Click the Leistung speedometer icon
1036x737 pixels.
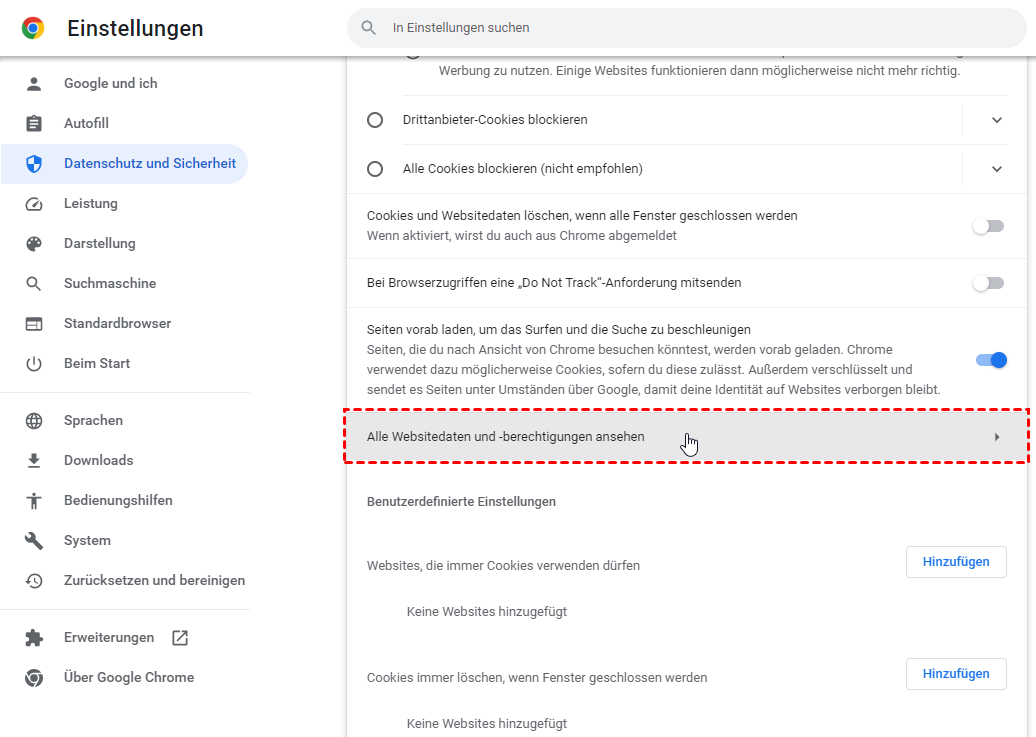pos(34,204)
